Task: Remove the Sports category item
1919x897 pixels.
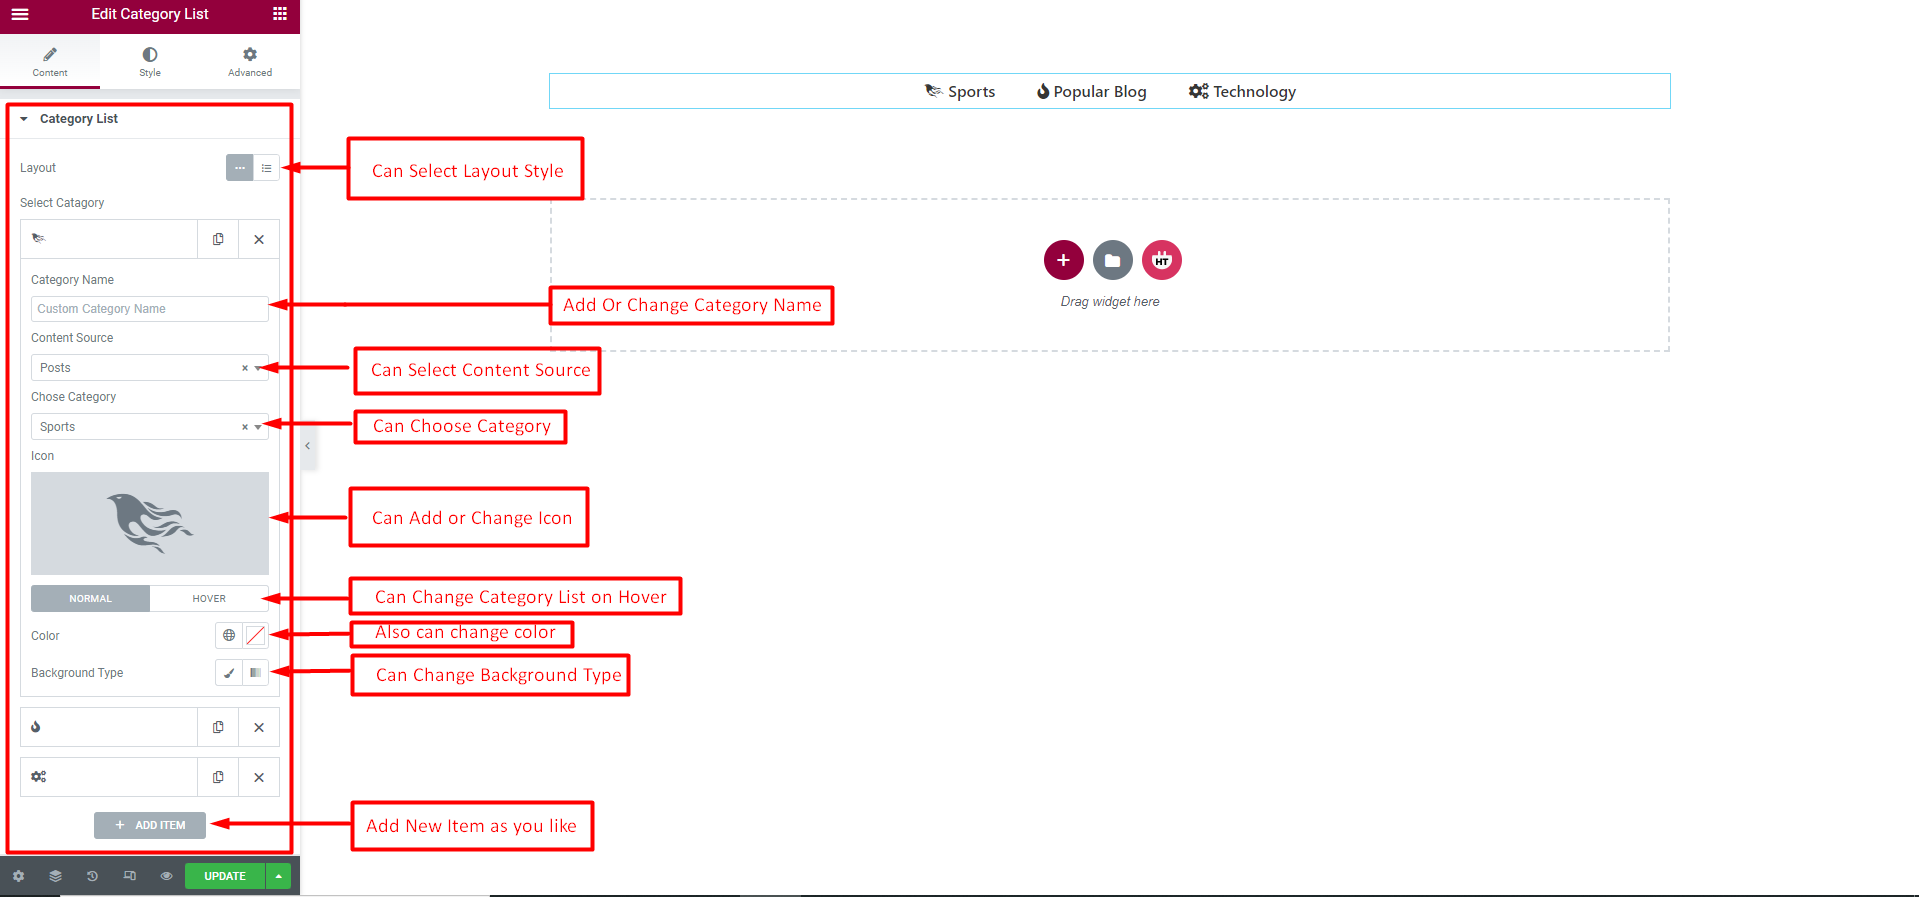Action: click(x=259, y=239)
